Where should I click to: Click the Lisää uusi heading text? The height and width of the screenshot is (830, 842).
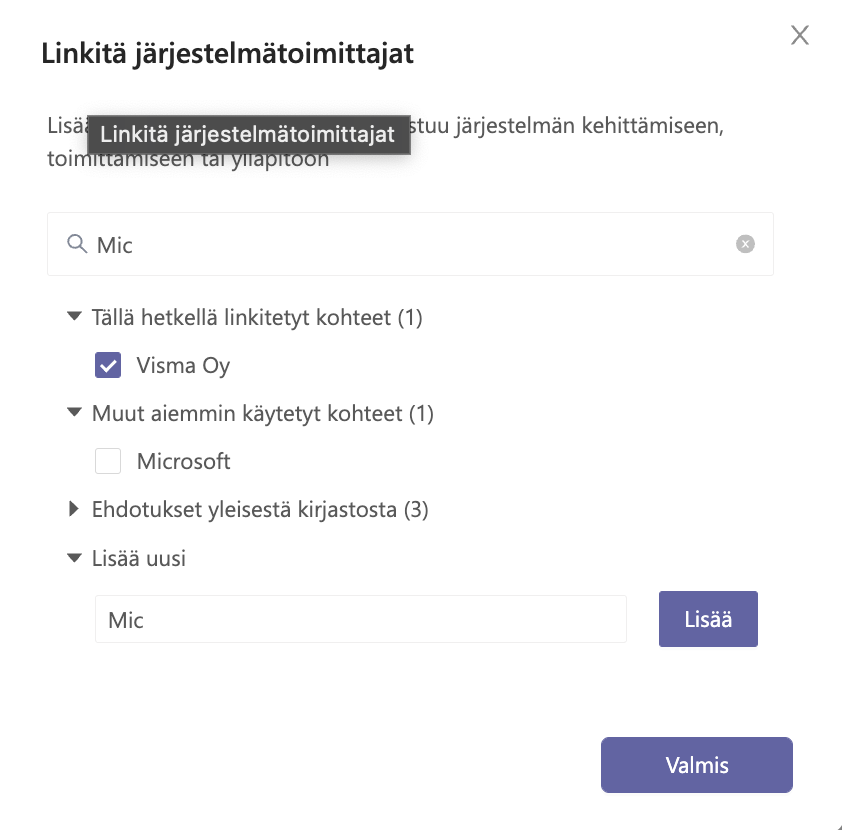pyautogui.click(x=139, y=558)
